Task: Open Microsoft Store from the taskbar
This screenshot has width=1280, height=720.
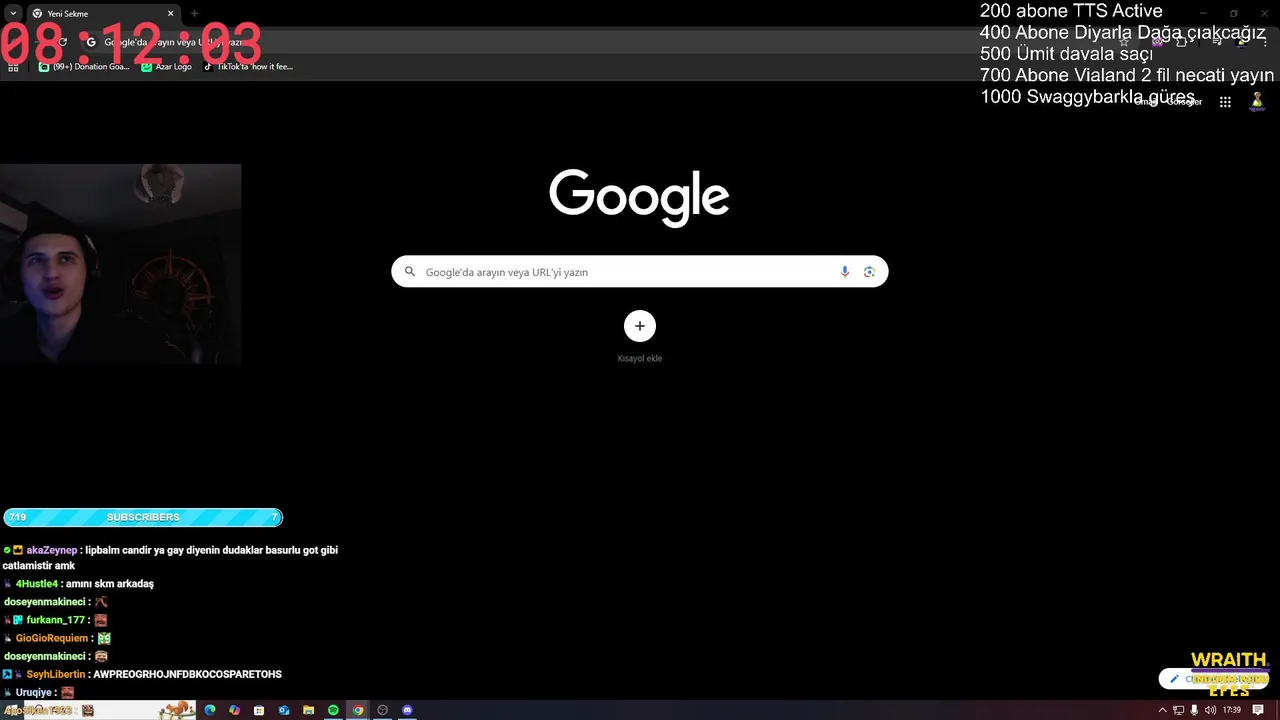Action: tap(259, 710)
